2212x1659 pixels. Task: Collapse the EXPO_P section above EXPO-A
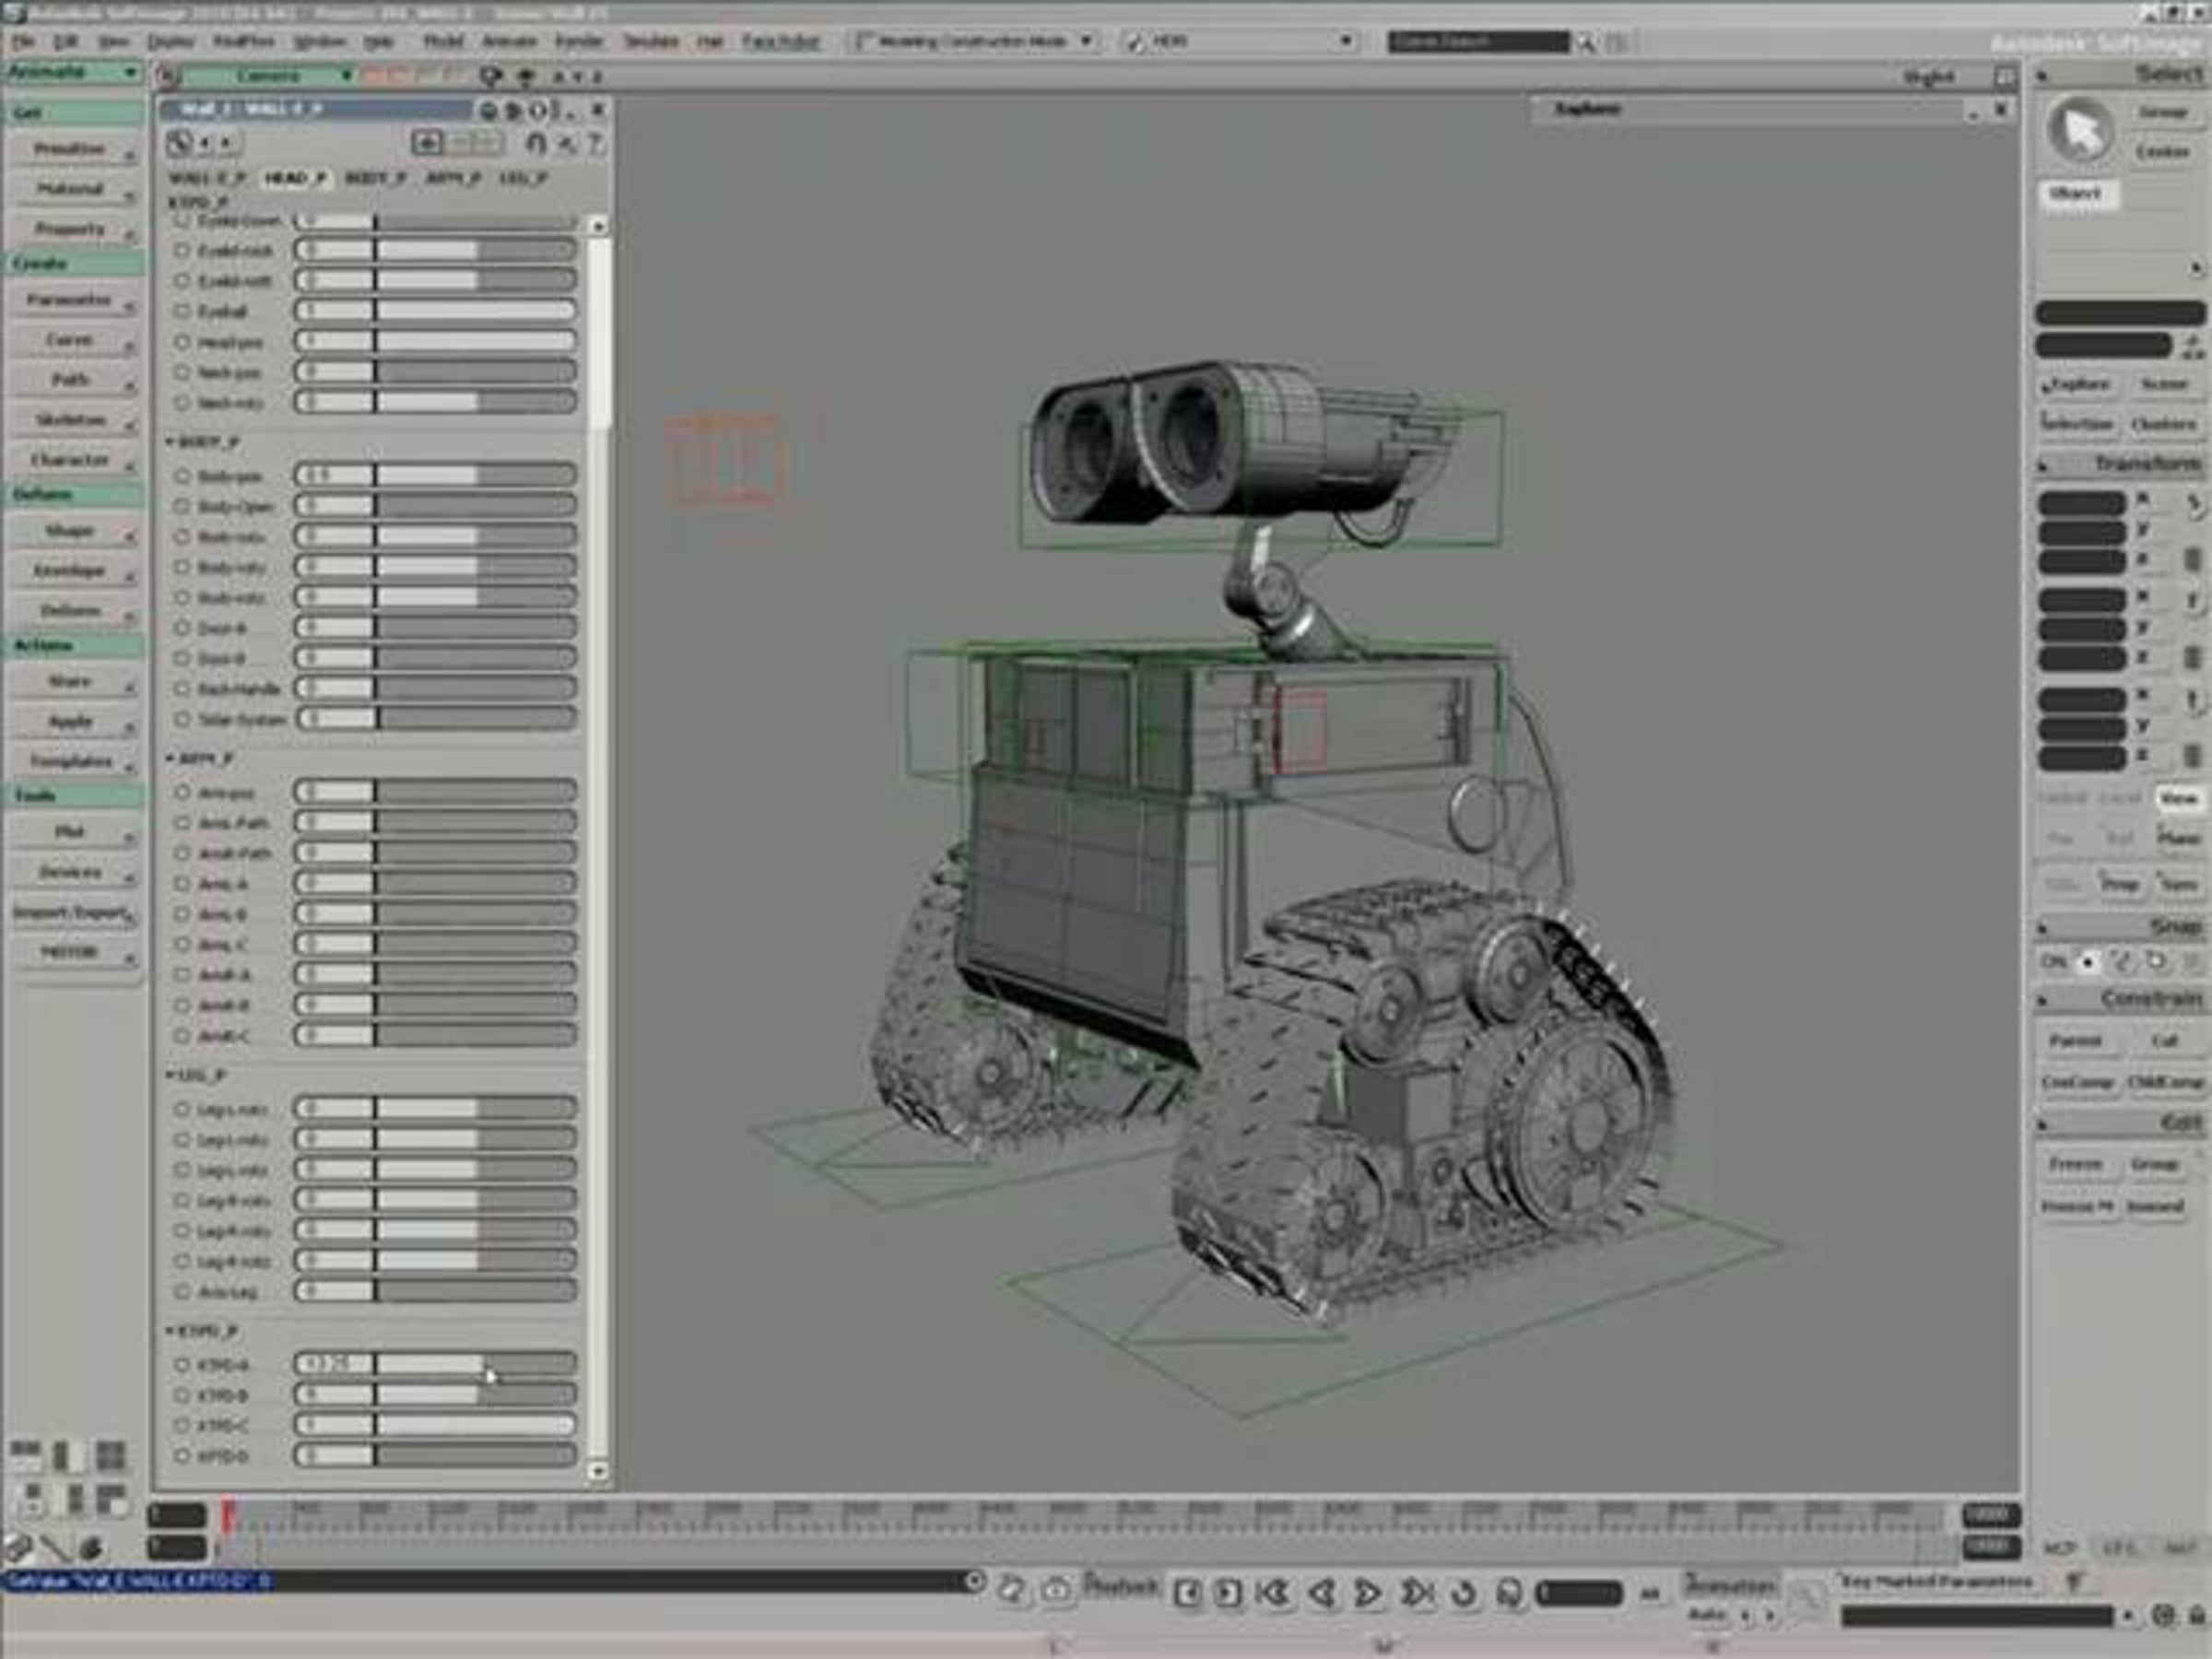click(170, 1331)
